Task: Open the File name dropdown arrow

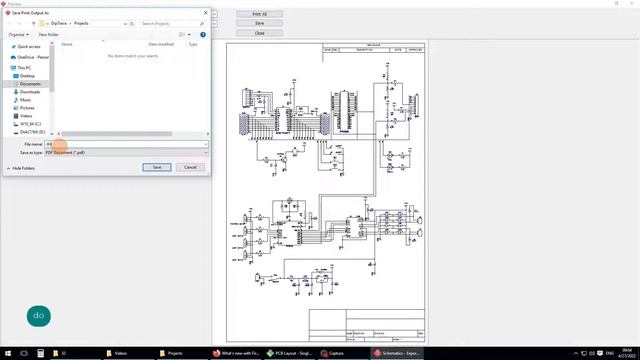Action: pyautogui.click(x=206, y=144)
